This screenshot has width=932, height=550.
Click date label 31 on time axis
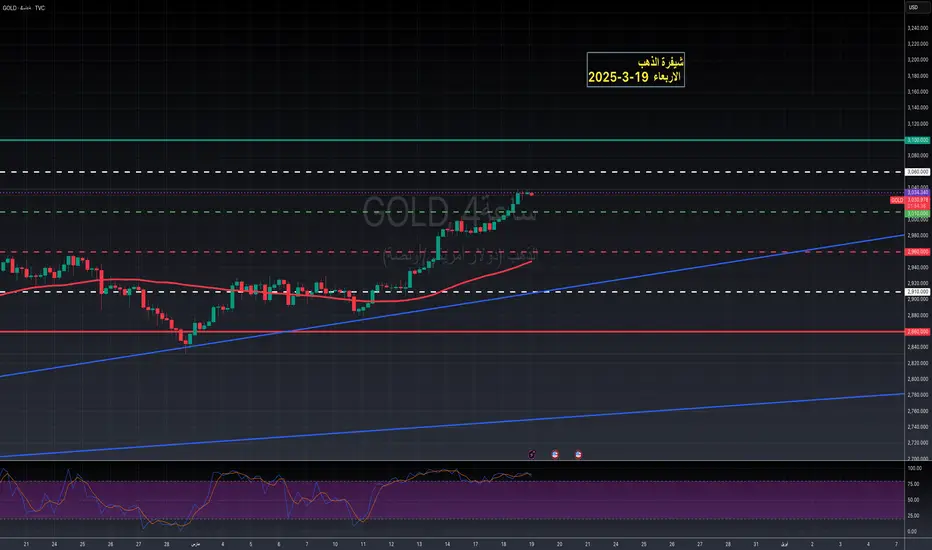tap(755, 544)
